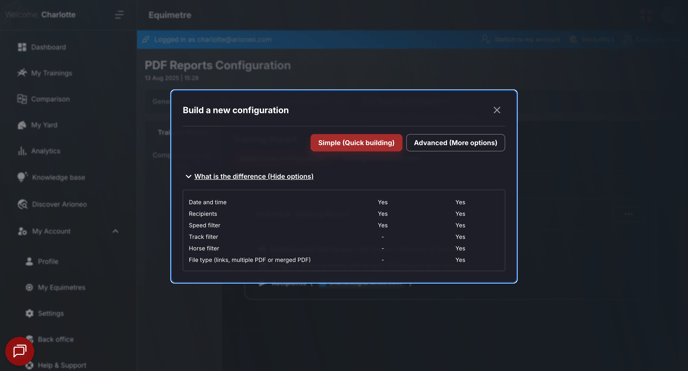Click the language flag icon in header

[645, 15]
